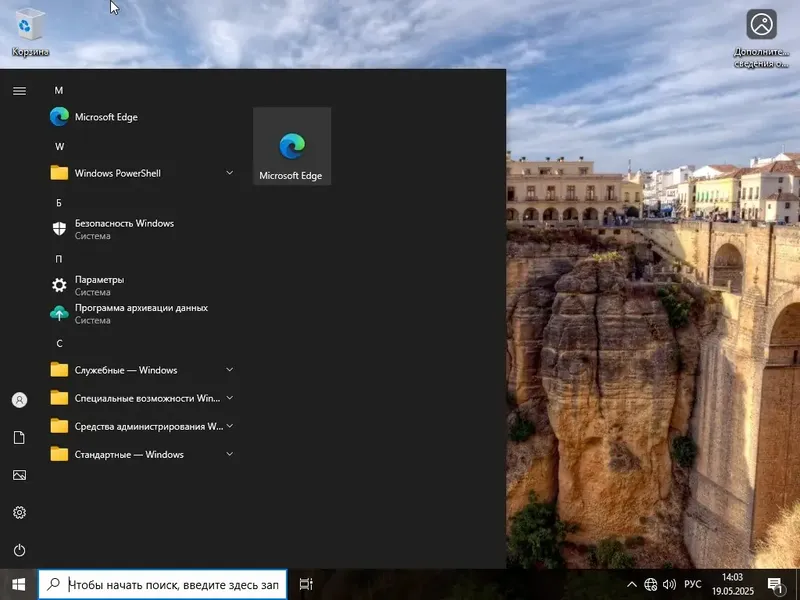Open the user account icon in Start
Viewport: 800px width, 600px height.
click(x=18, y=399)
